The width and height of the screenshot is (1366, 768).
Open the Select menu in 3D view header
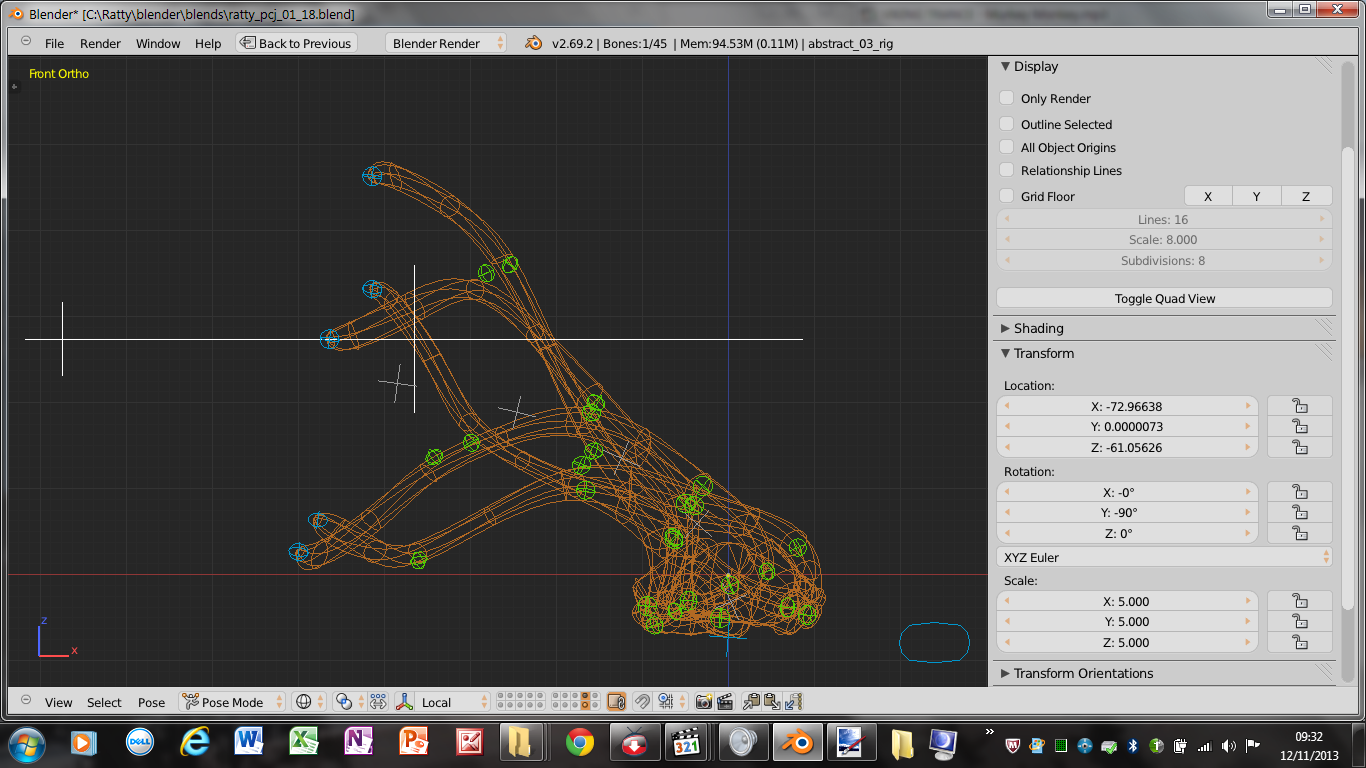point(104,702)
